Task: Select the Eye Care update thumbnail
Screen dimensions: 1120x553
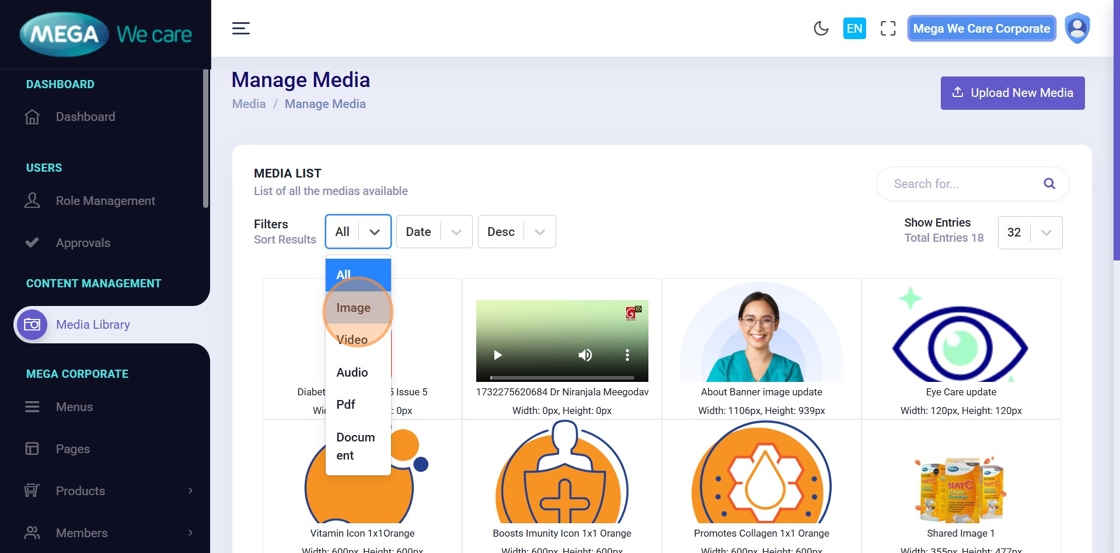Action: click(x=960, y=340)
